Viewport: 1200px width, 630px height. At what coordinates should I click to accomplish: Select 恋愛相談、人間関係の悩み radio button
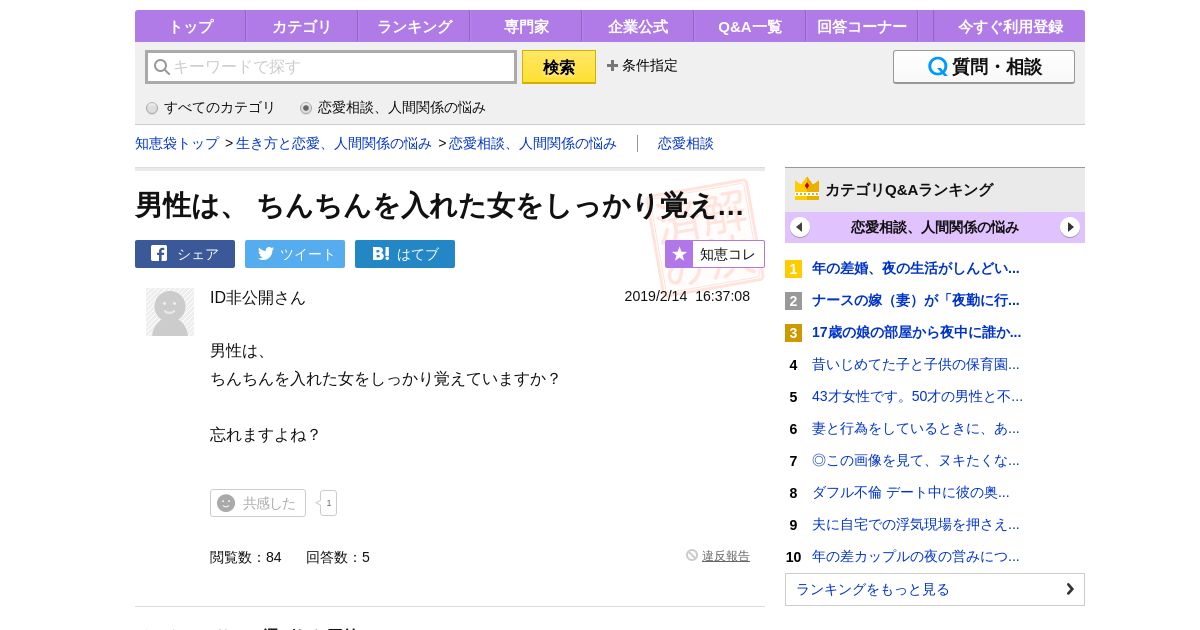click(306, 108)
